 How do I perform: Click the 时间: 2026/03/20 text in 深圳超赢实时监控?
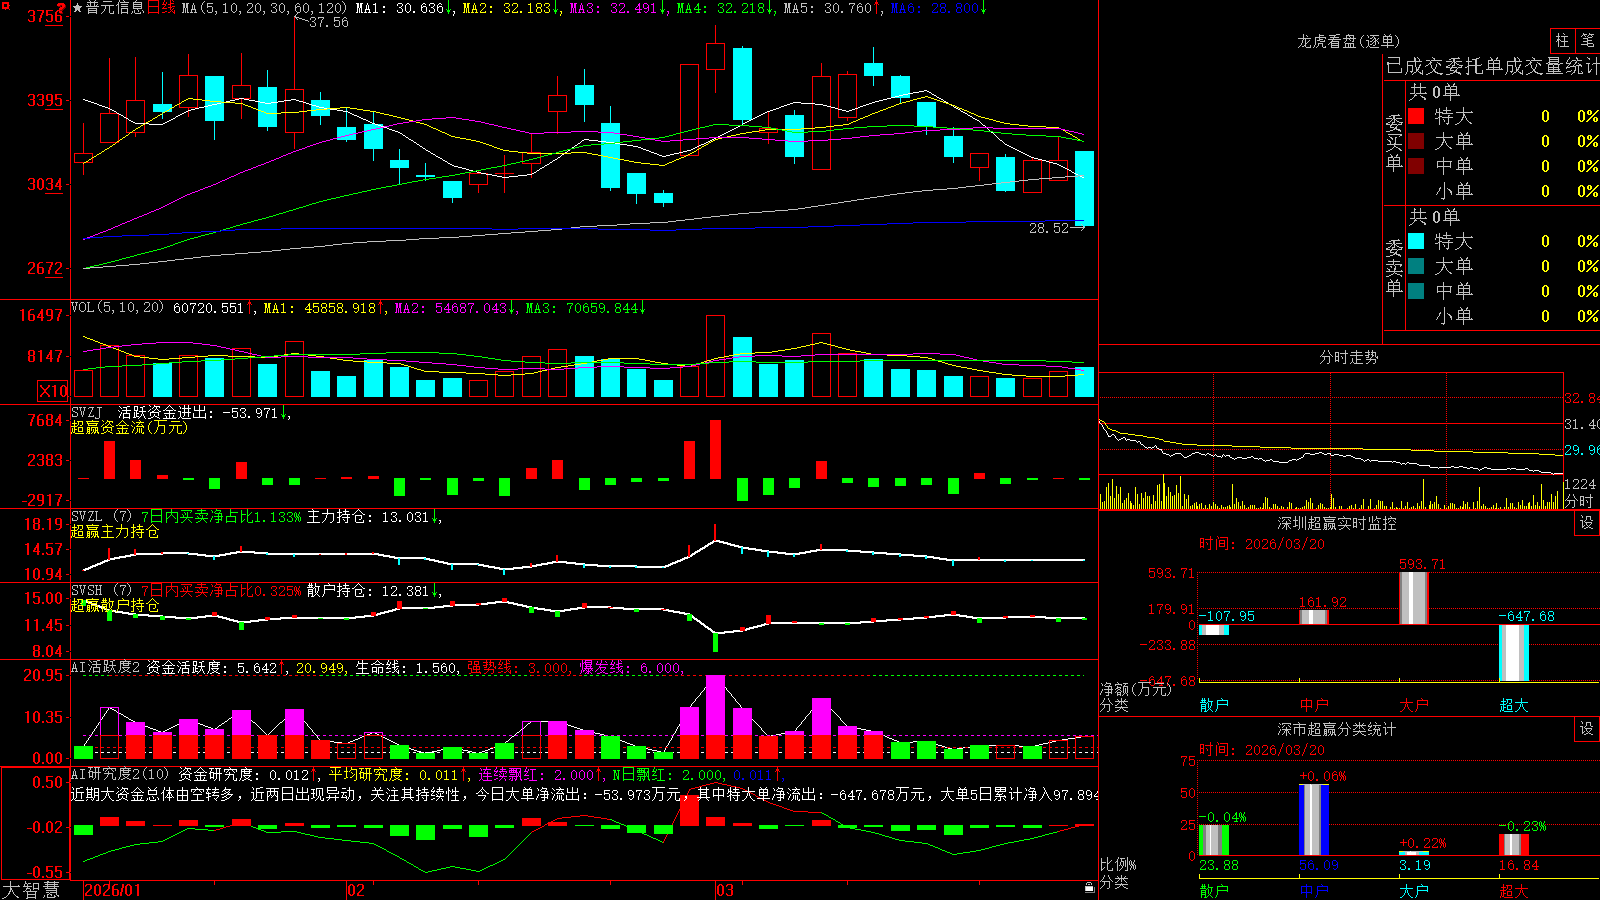pos(1262,544)
